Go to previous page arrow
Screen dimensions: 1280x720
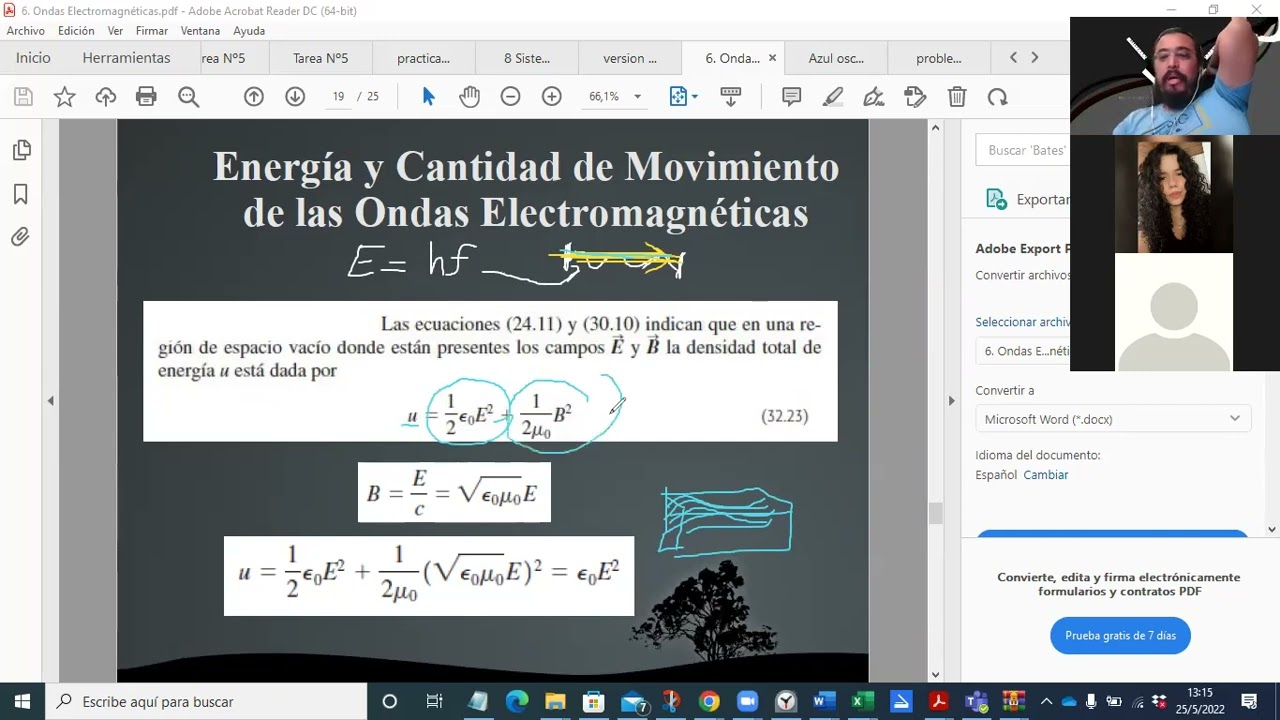[x=254, y=97]
